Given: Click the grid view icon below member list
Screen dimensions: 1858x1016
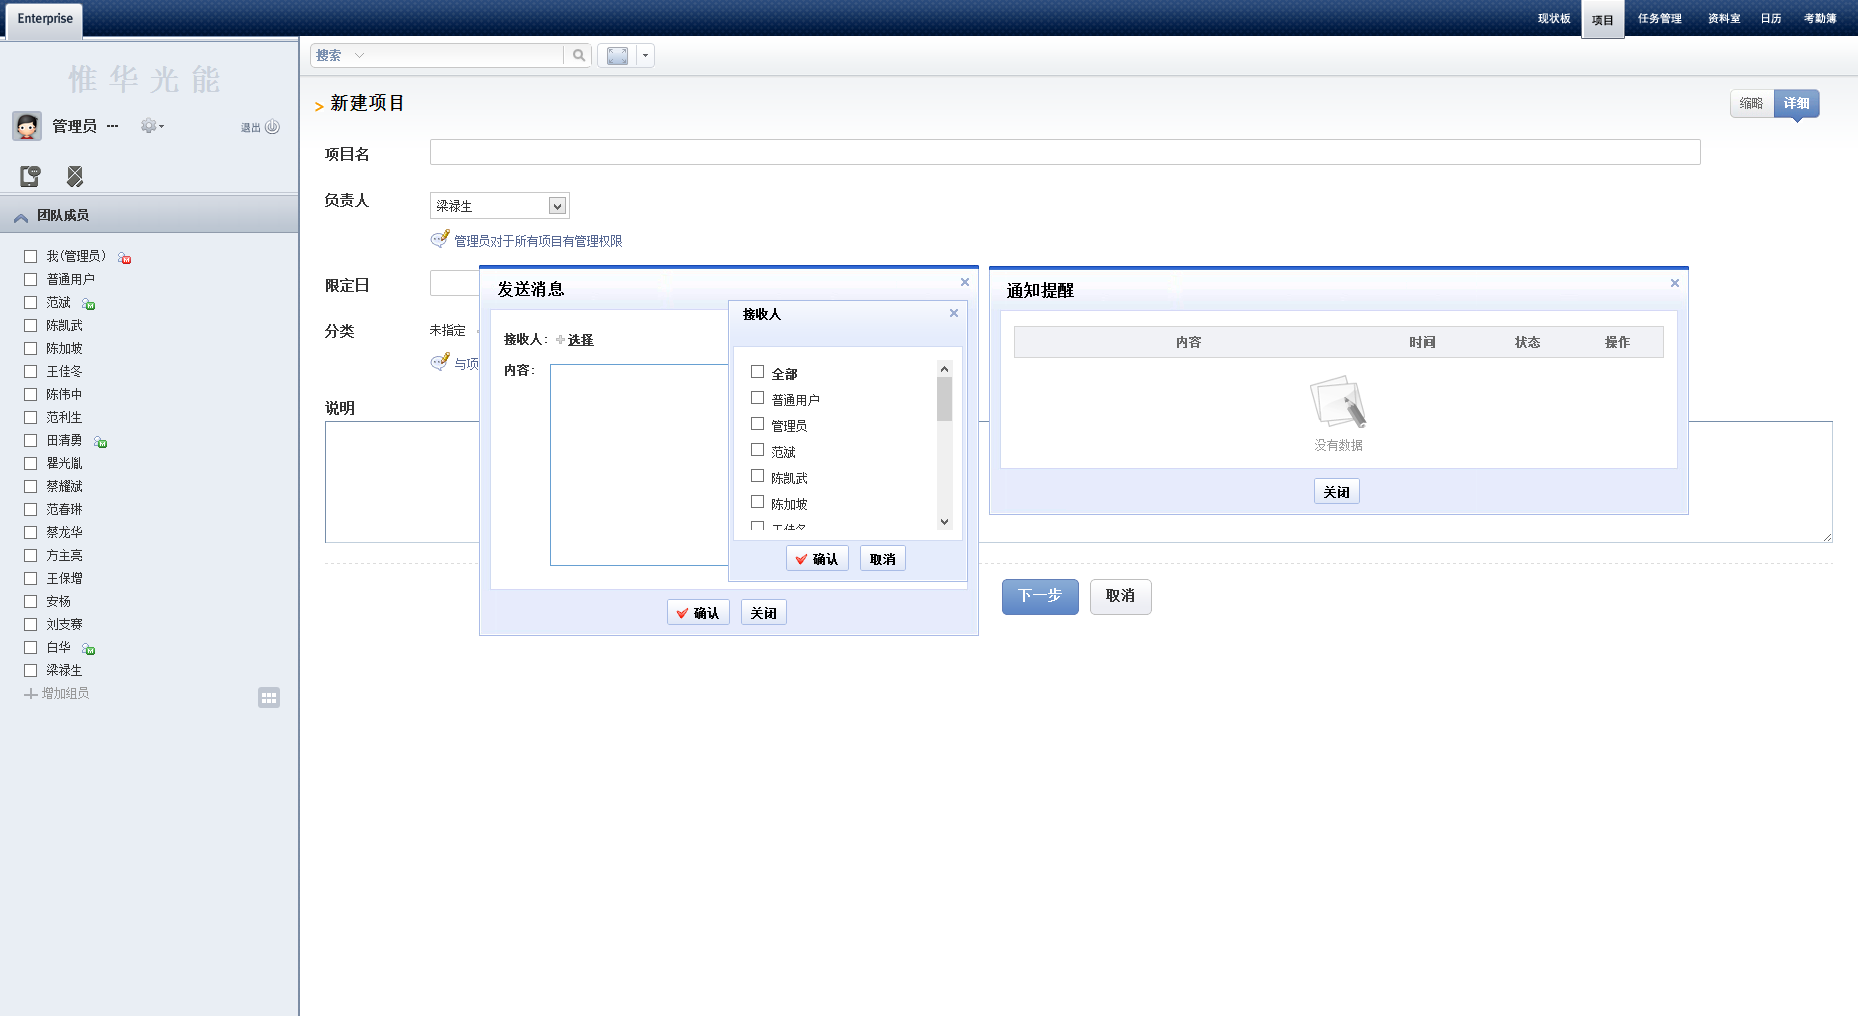Looking at the screenshot, I should click(269, 698).
